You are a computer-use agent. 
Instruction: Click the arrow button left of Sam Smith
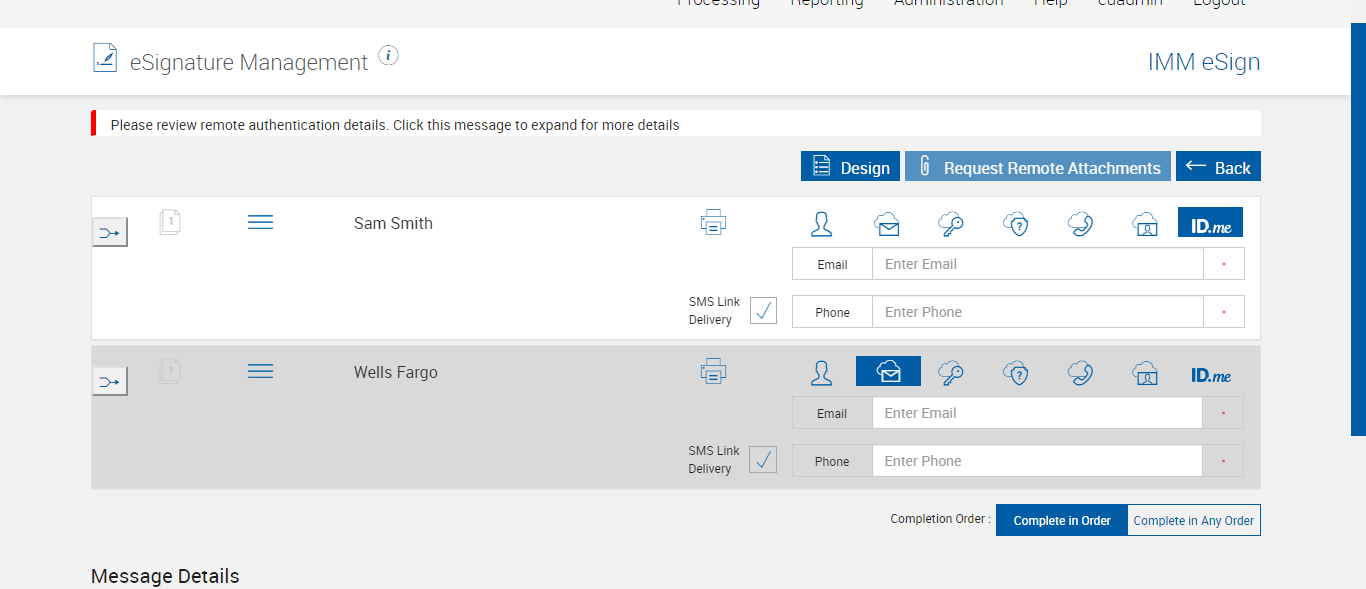point(110,233)
